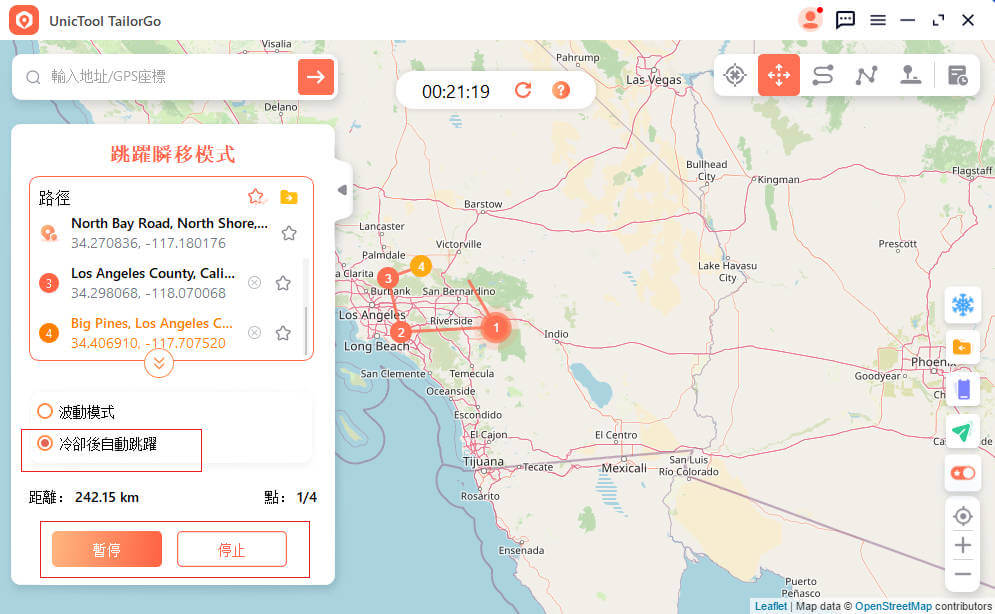Click map marker 1 near Riverside

(496, 328)
